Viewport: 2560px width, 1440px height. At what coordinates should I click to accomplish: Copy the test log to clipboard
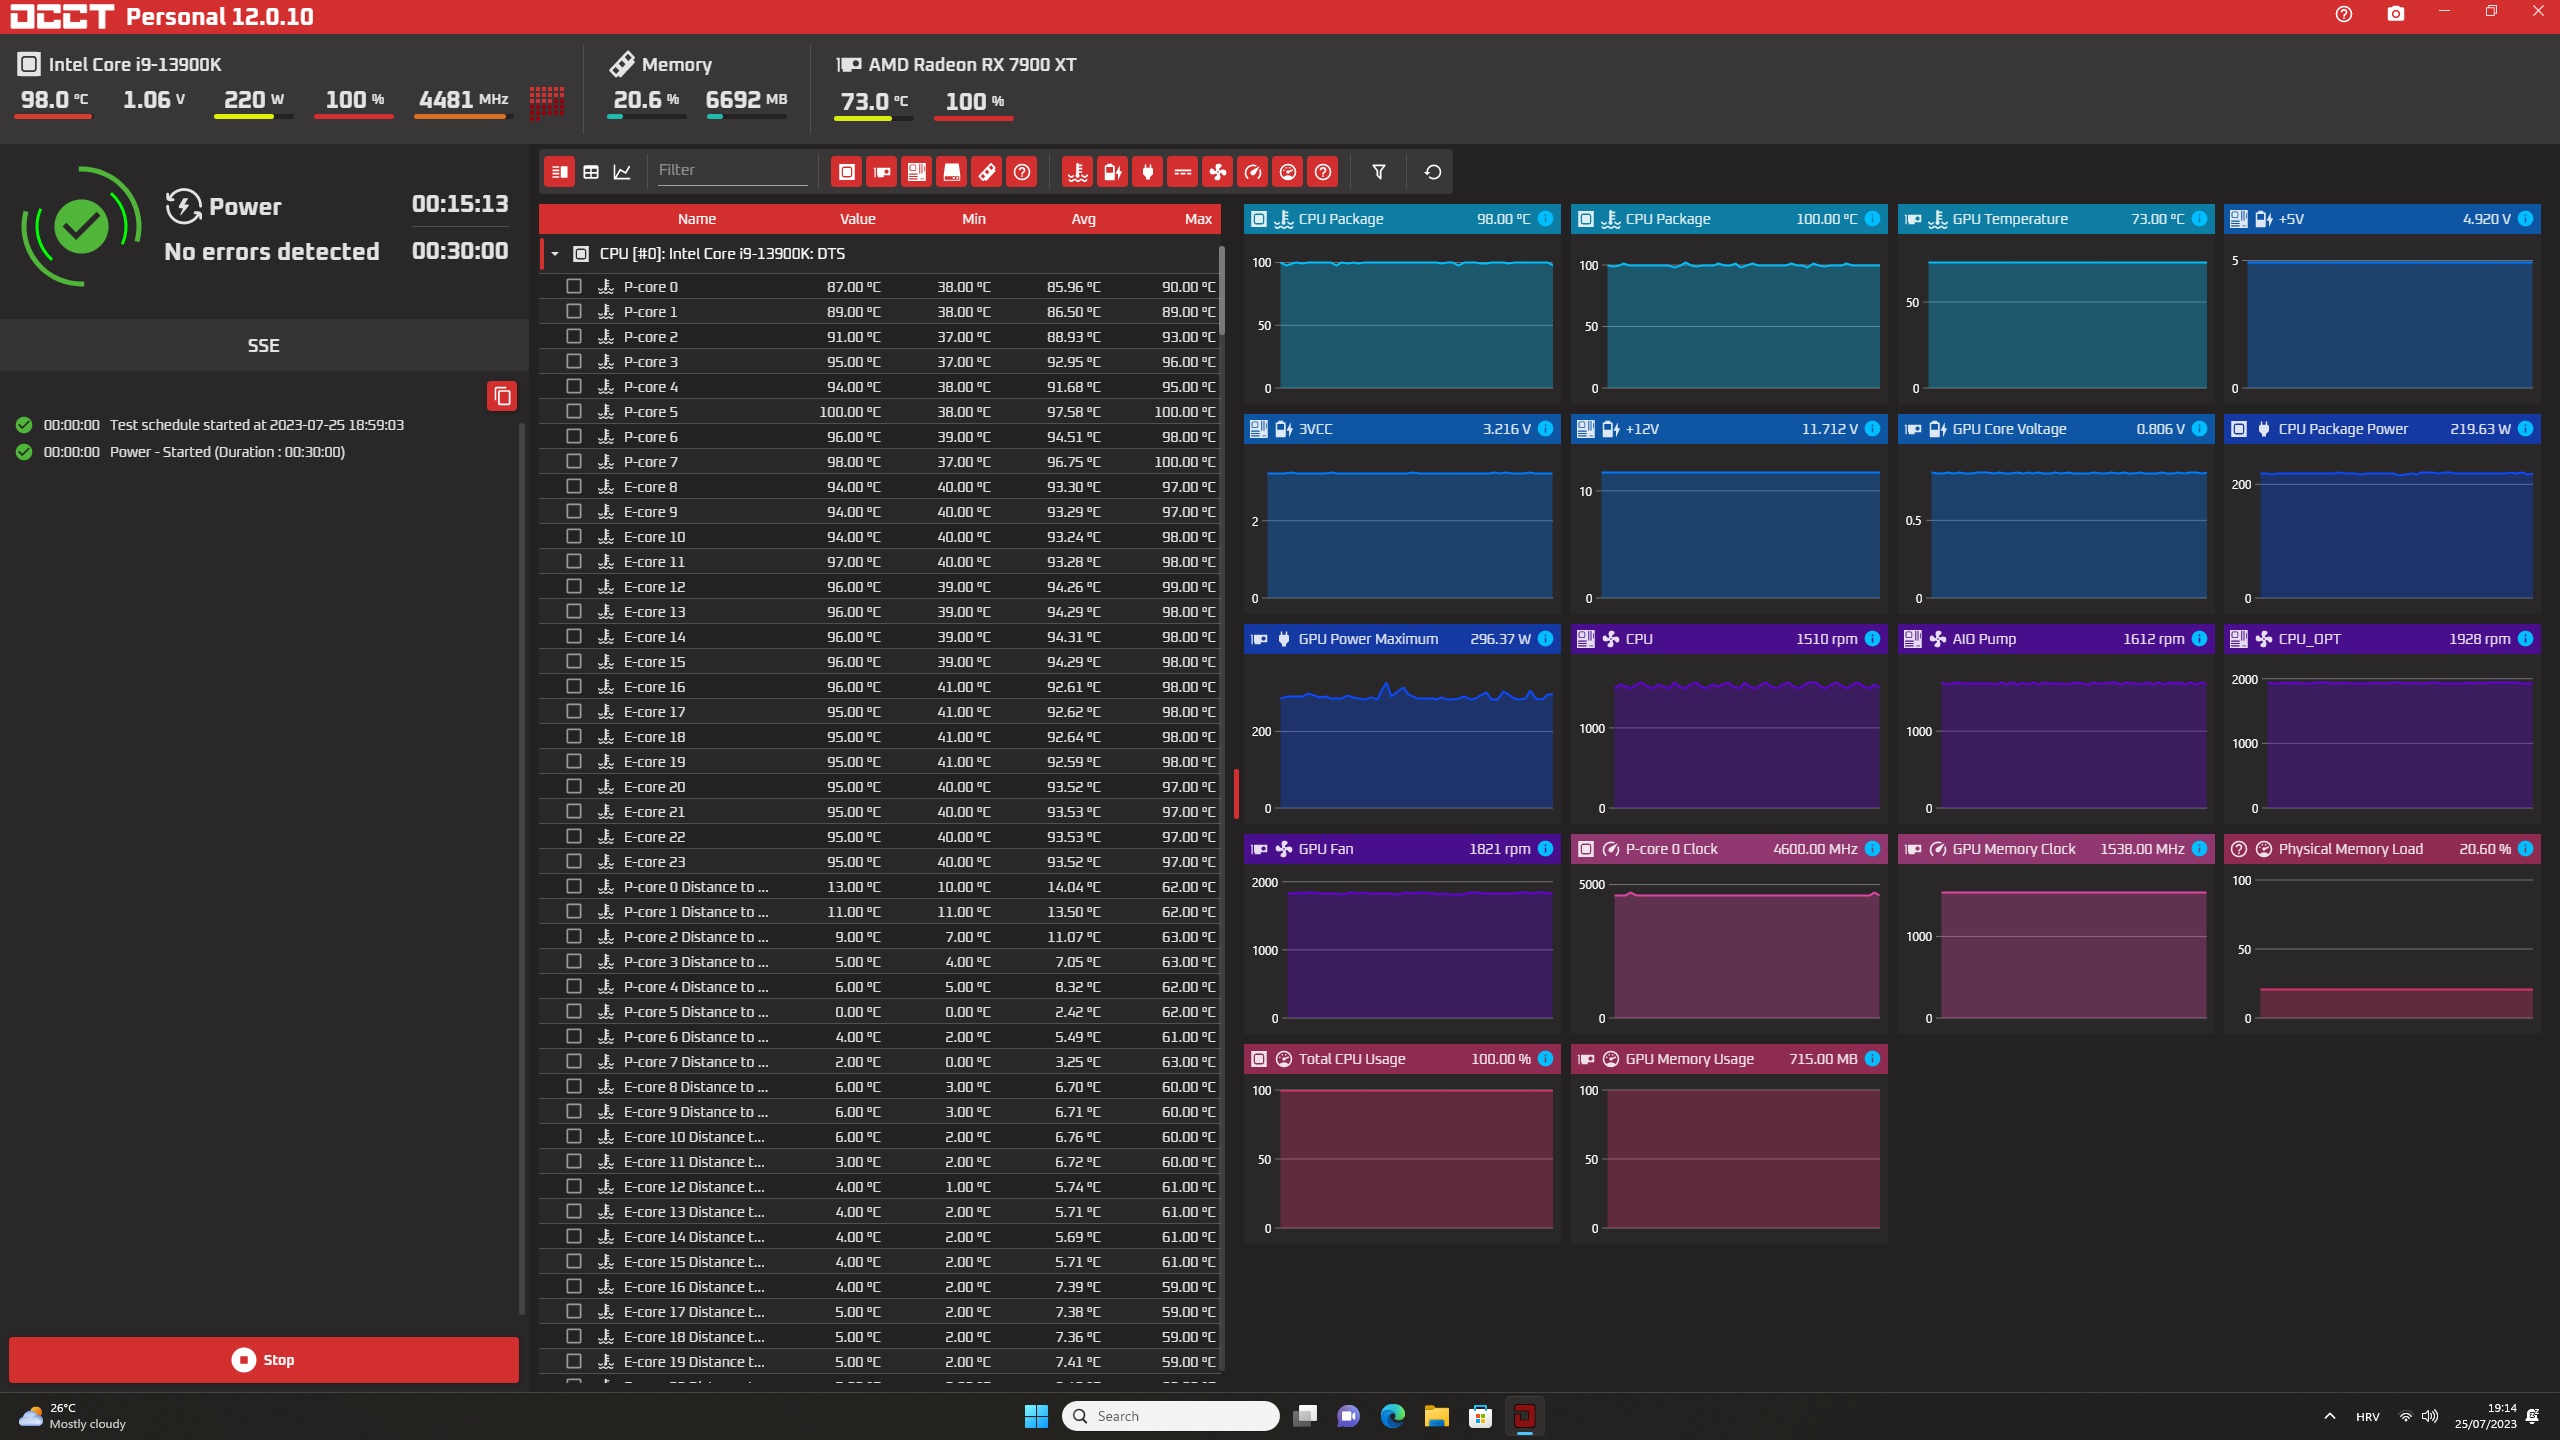tap(502, 396)
